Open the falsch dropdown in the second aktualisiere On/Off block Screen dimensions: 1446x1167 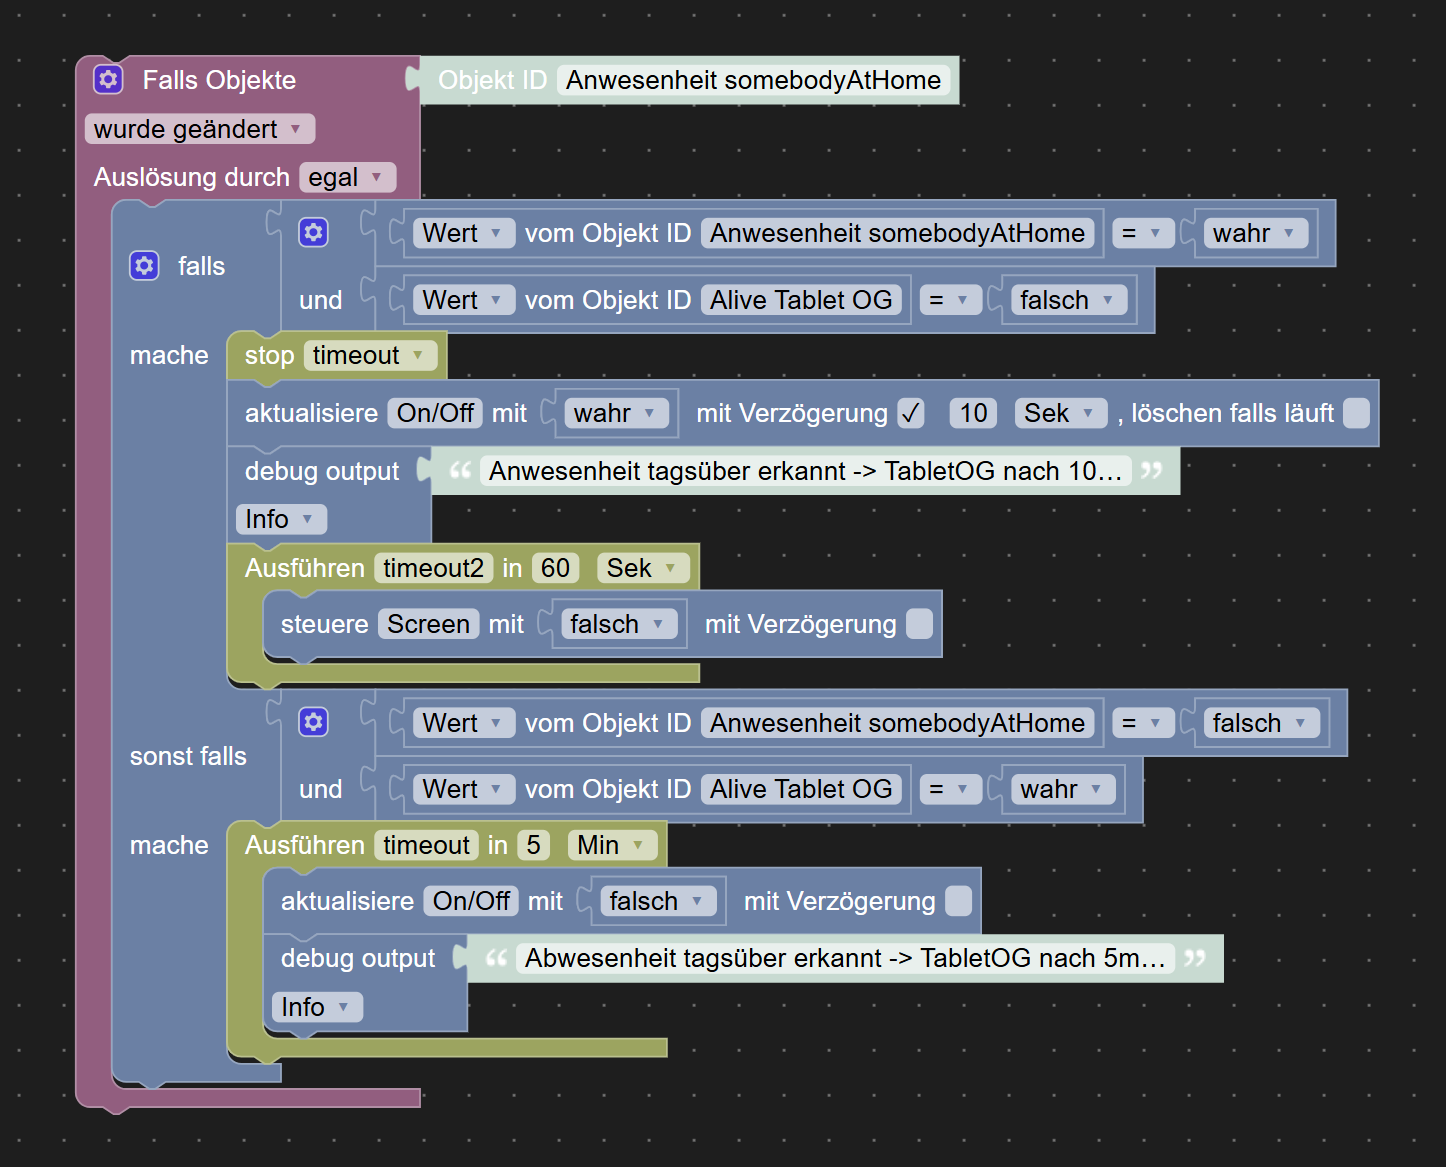pyautogui.click(x=658, y=901)
